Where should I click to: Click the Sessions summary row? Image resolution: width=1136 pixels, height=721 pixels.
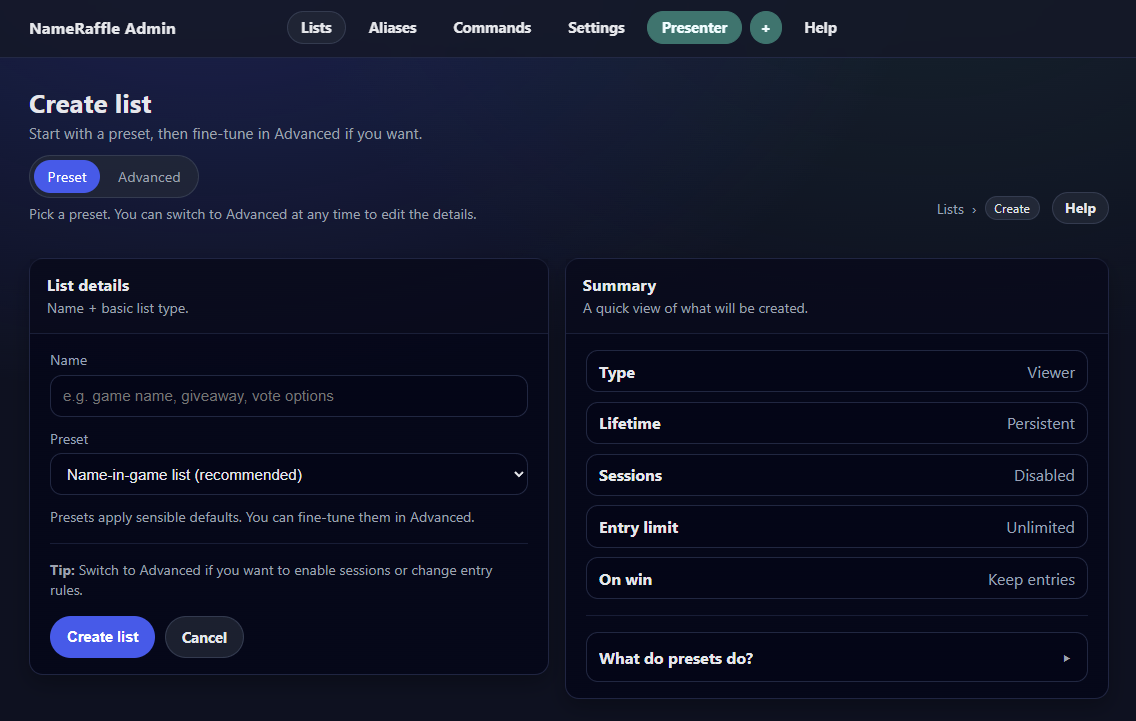[836, 475]
